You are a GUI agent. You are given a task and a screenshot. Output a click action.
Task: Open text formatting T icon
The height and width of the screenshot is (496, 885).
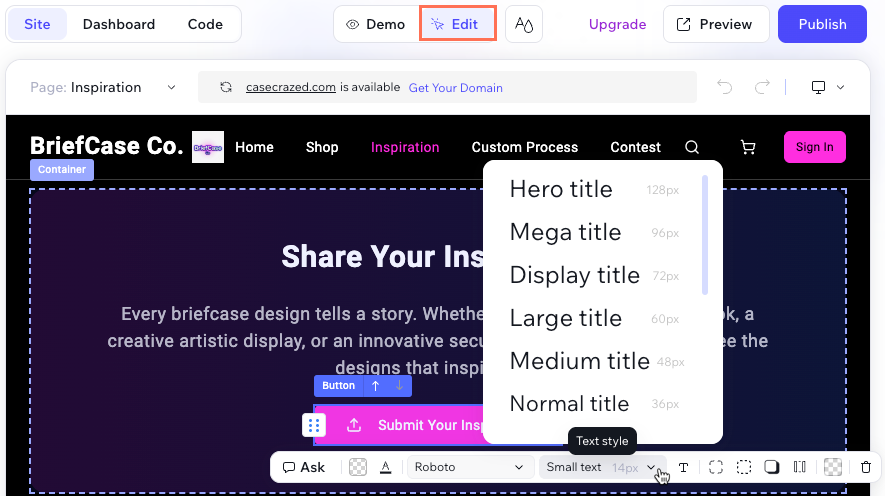tap(684, 467)
